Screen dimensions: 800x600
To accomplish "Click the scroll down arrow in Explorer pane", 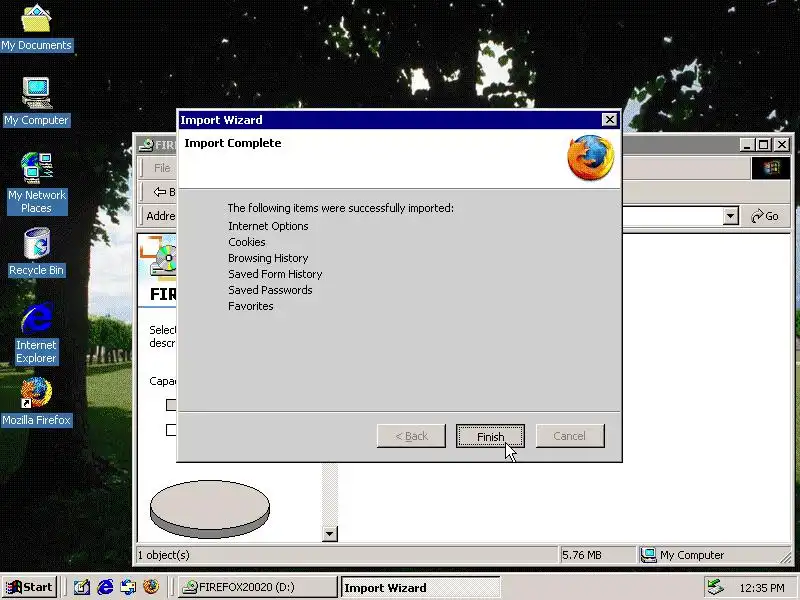I will [330, 534].
